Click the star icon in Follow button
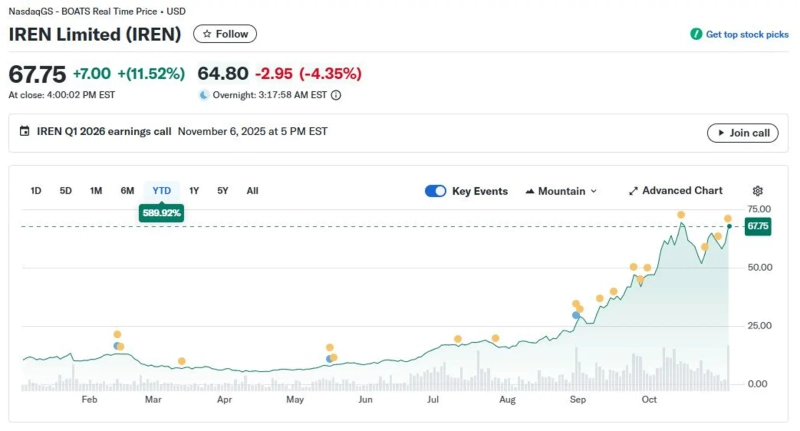800x431 pixels. 207,34
